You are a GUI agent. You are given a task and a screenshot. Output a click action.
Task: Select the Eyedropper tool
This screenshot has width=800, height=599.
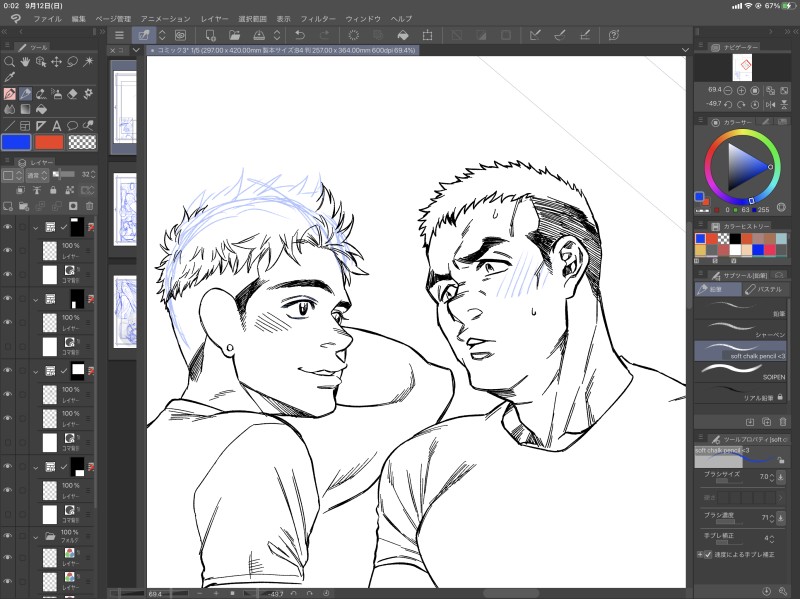pyautogui.click(x=9, y=77)
